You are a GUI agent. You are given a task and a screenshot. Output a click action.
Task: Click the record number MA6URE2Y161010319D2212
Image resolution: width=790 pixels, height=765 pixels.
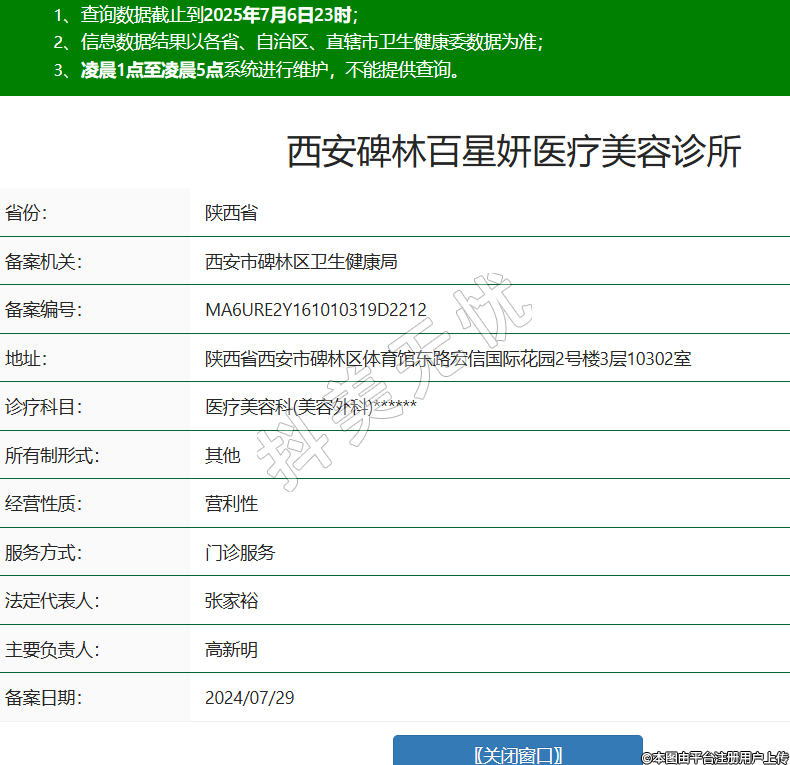(316, 310)
